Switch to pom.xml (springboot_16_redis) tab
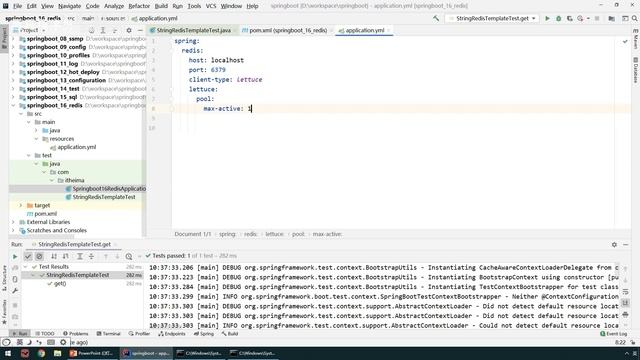640x360 pixels. 285,30
